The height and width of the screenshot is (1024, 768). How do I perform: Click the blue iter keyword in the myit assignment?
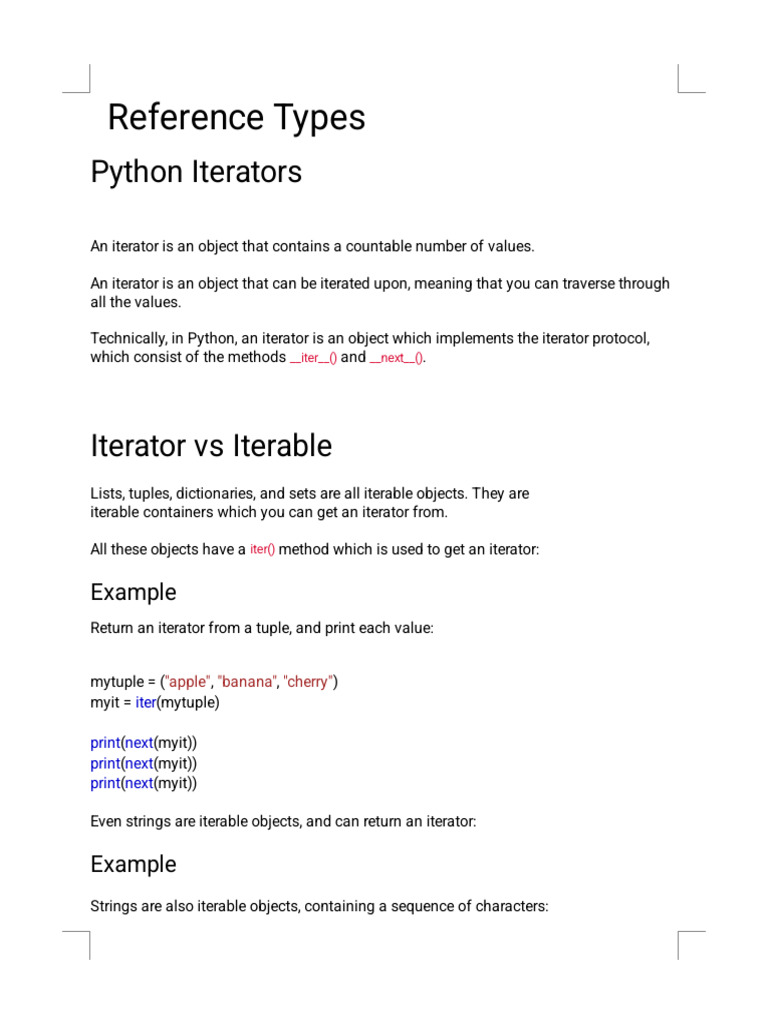pos(146,702)
